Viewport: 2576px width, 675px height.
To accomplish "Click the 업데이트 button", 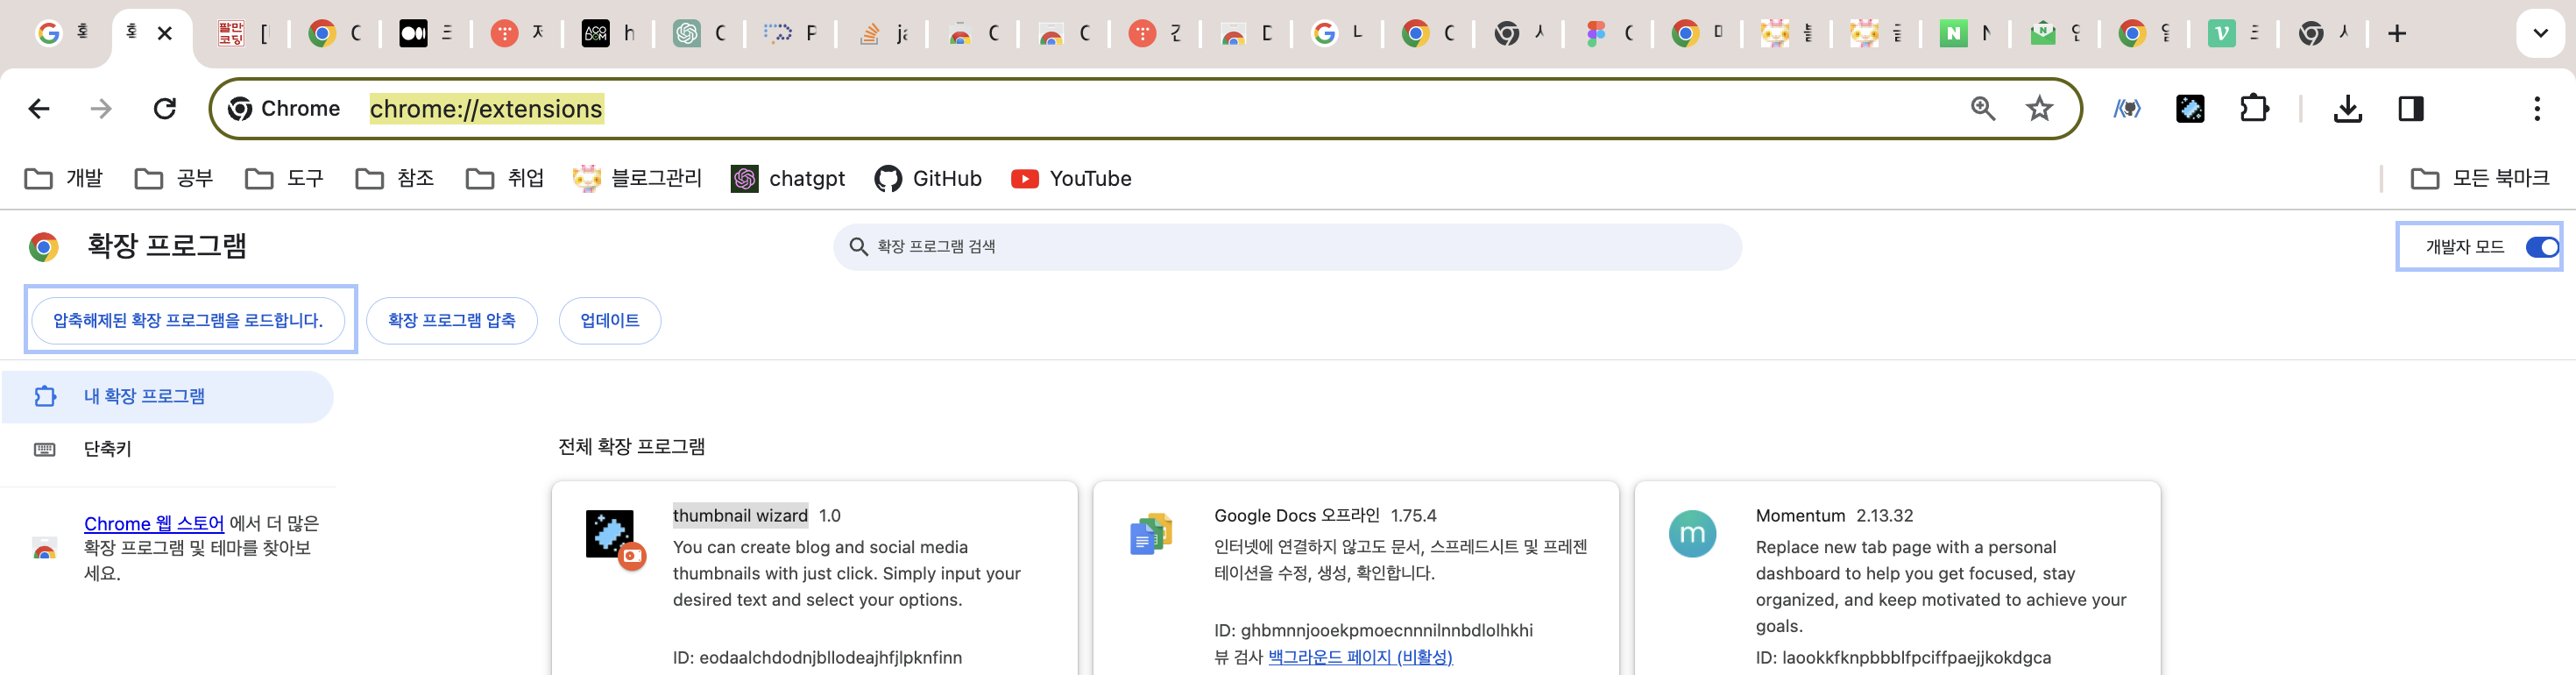I will click(610, 321).
